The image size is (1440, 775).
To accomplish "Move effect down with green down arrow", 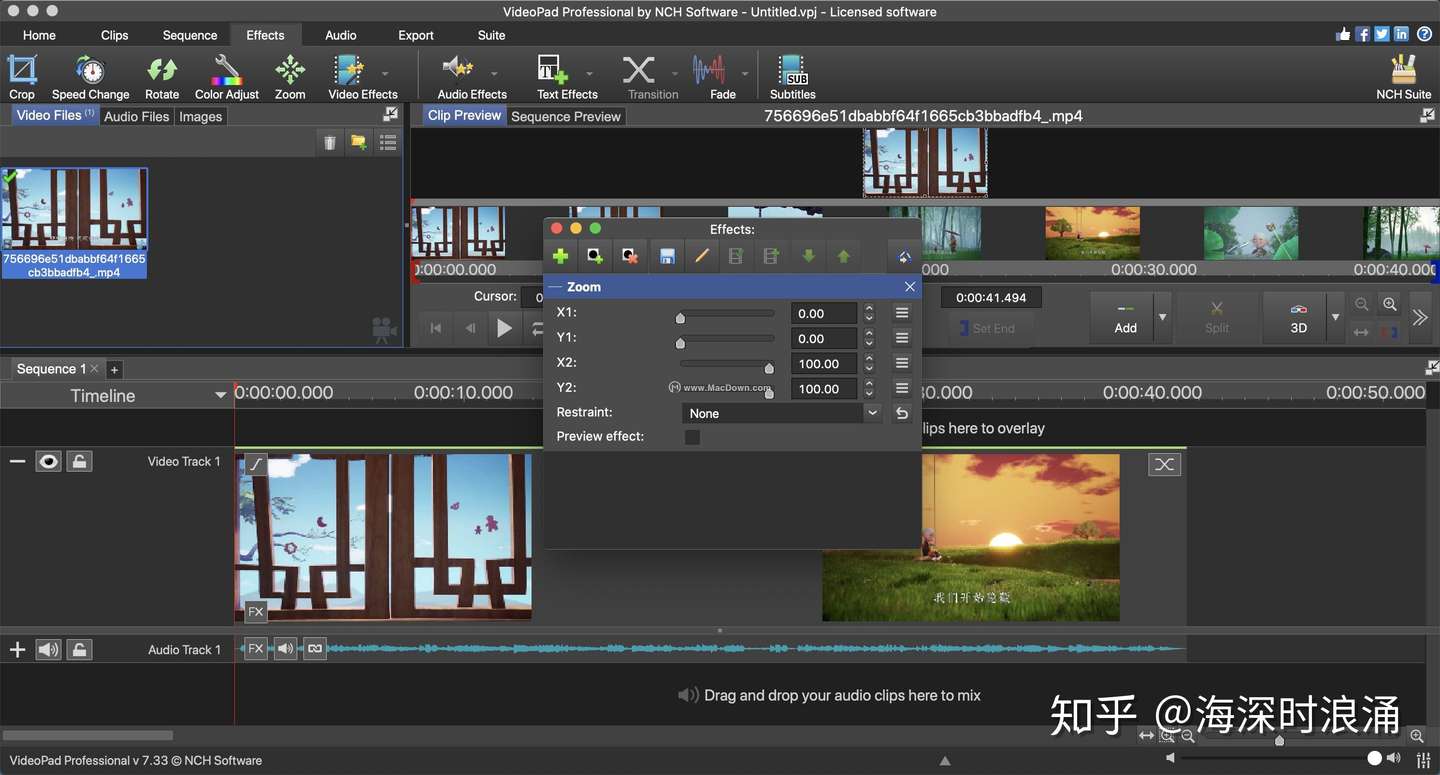I will coord(808,257).
